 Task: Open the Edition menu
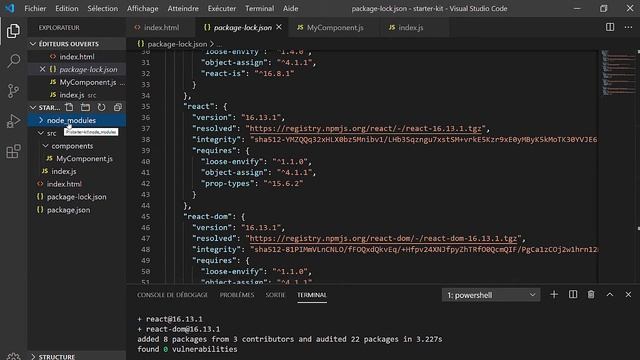point(67,8)
